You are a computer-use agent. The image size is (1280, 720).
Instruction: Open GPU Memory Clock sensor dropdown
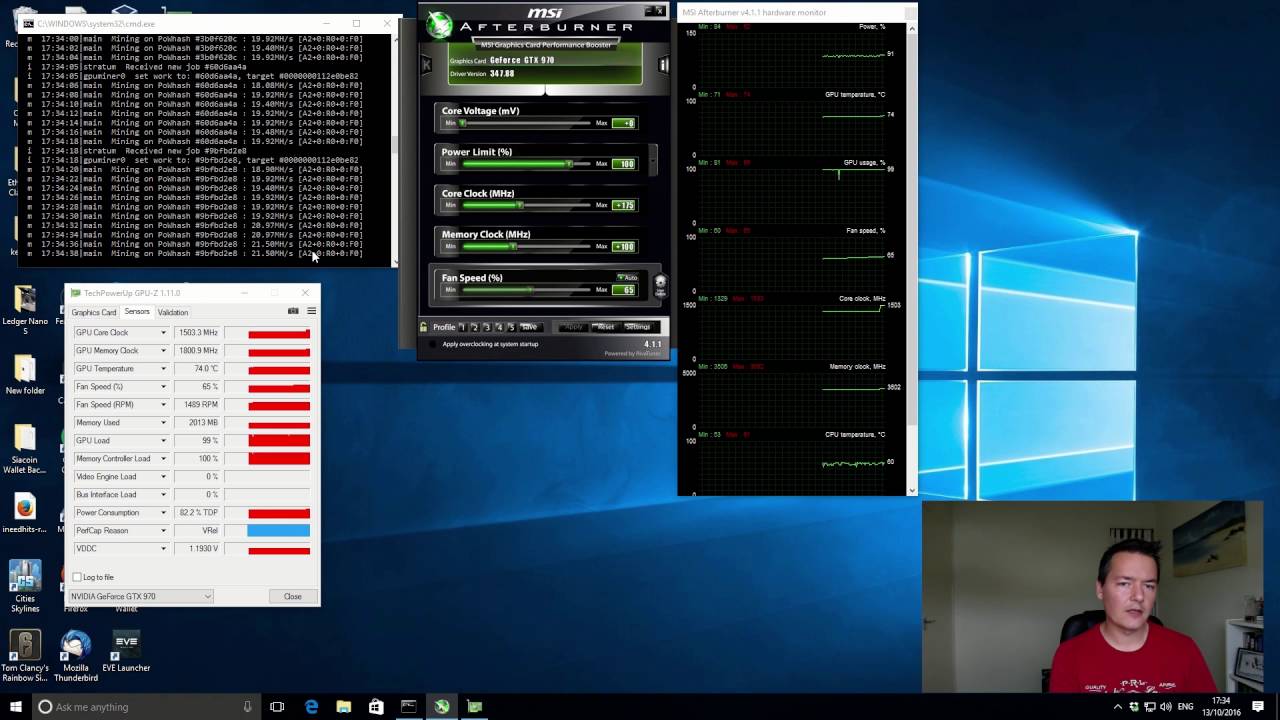pyautogui.click(x=163, y=351)
